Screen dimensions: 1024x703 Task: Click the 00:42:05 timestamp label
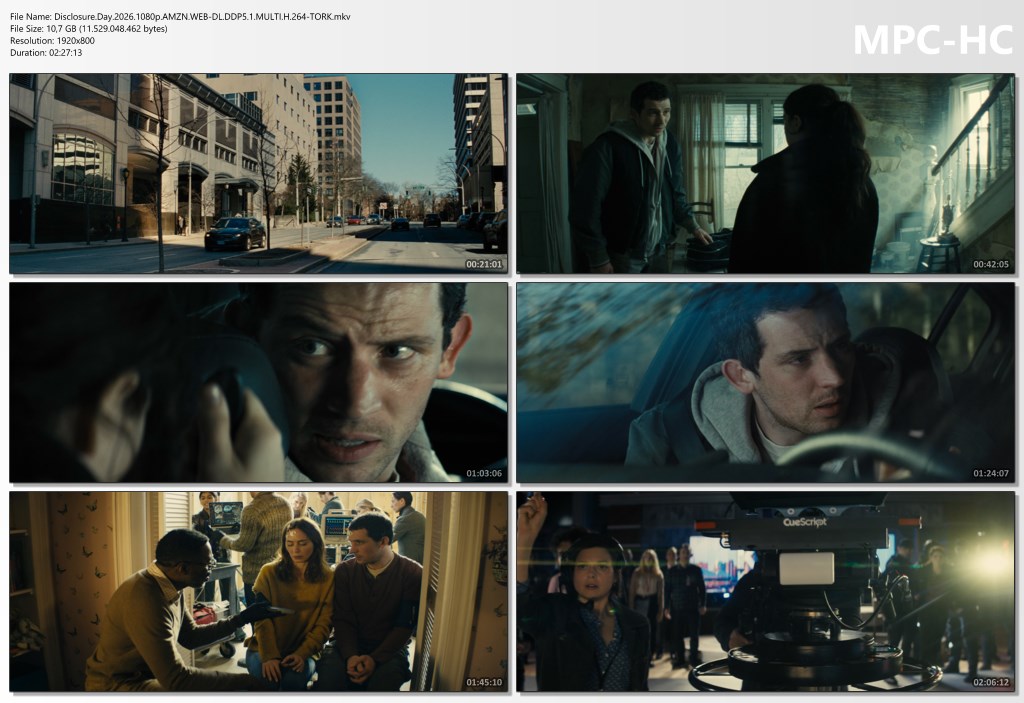(x=991, y=264)
